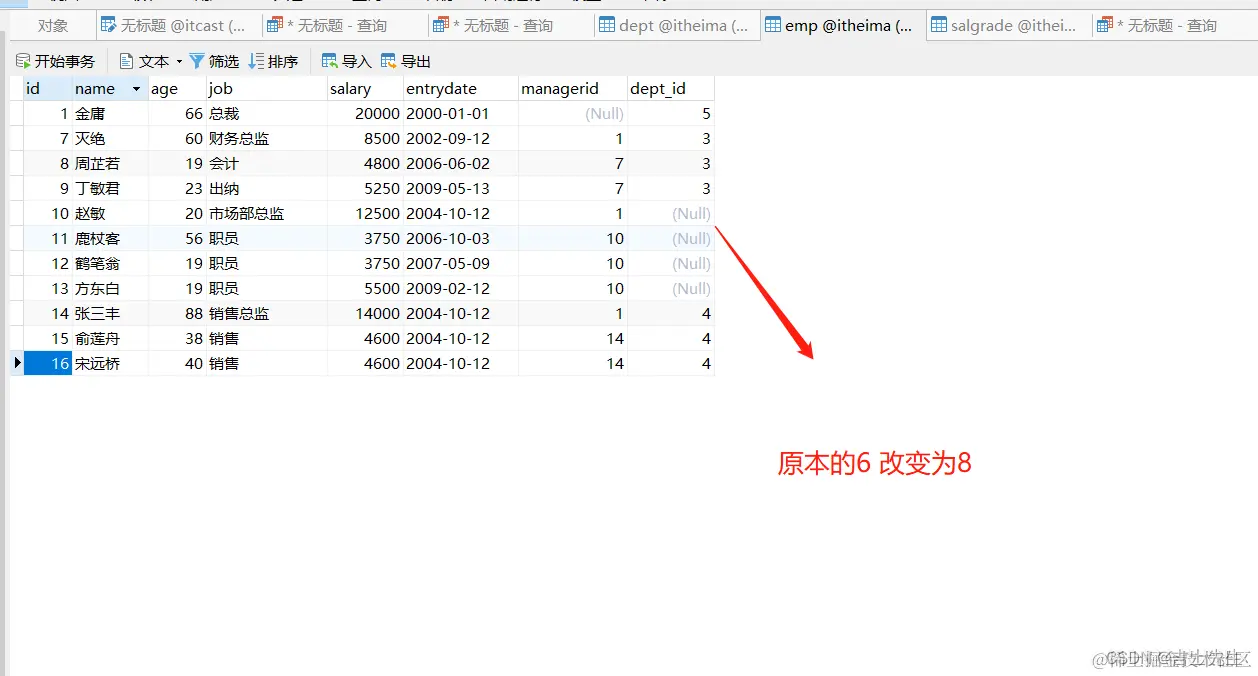Click the job cell 出纳
Viewport: 1258px width, 676px height.
[266, 189]
